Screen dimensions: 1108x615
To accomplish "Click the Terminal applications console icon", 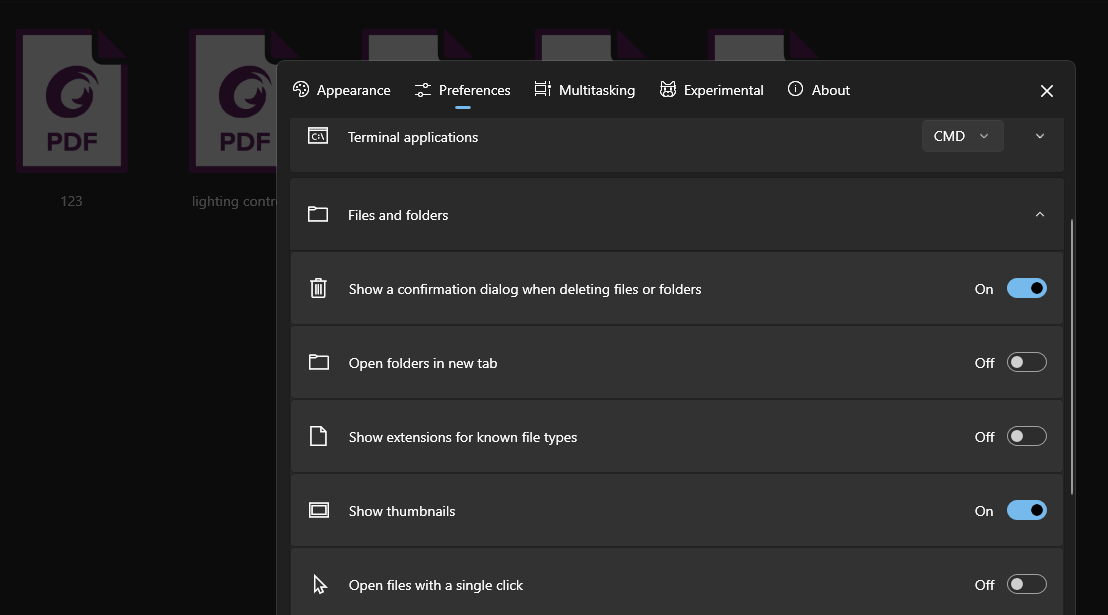I will 318,136.
